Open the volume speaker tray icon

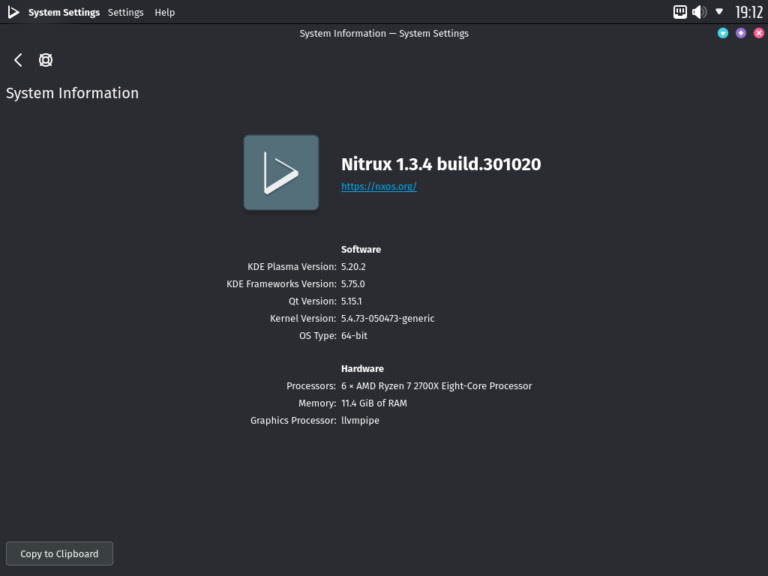[x=699, y=12]
